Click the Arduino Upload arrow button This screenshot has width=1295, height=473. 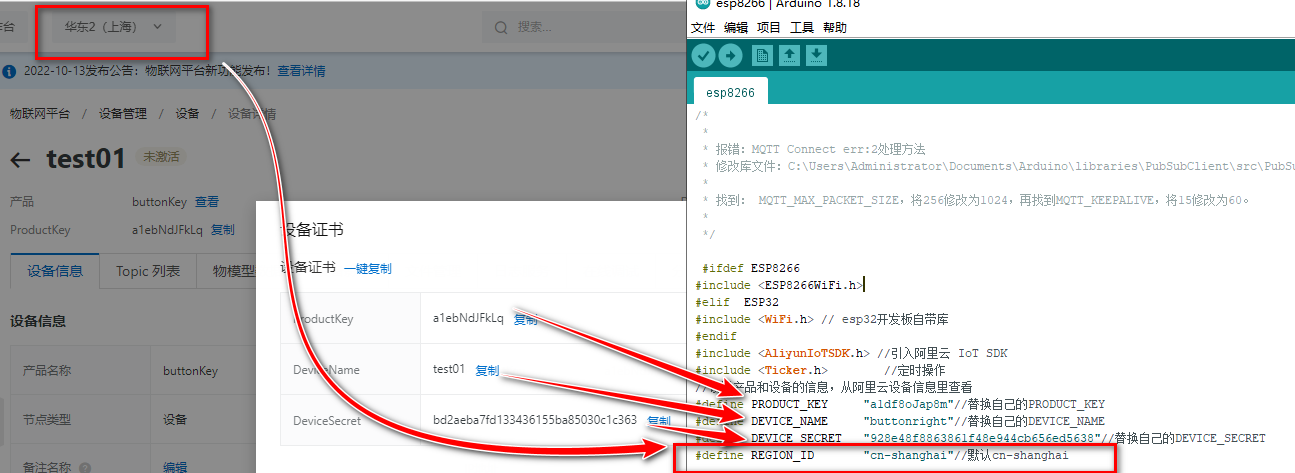coord(732,55)
